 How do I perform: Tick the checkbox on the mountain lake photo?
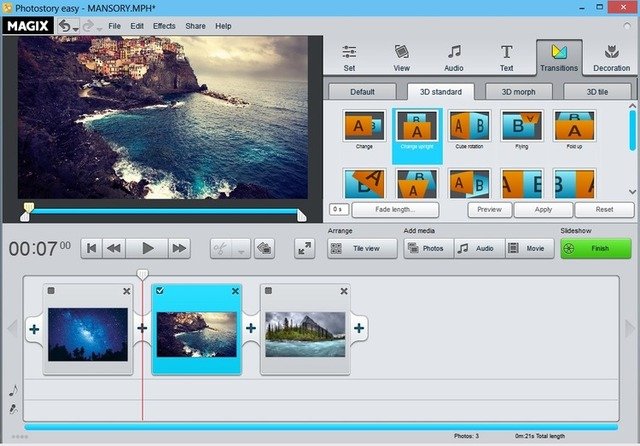click(270, 291)
